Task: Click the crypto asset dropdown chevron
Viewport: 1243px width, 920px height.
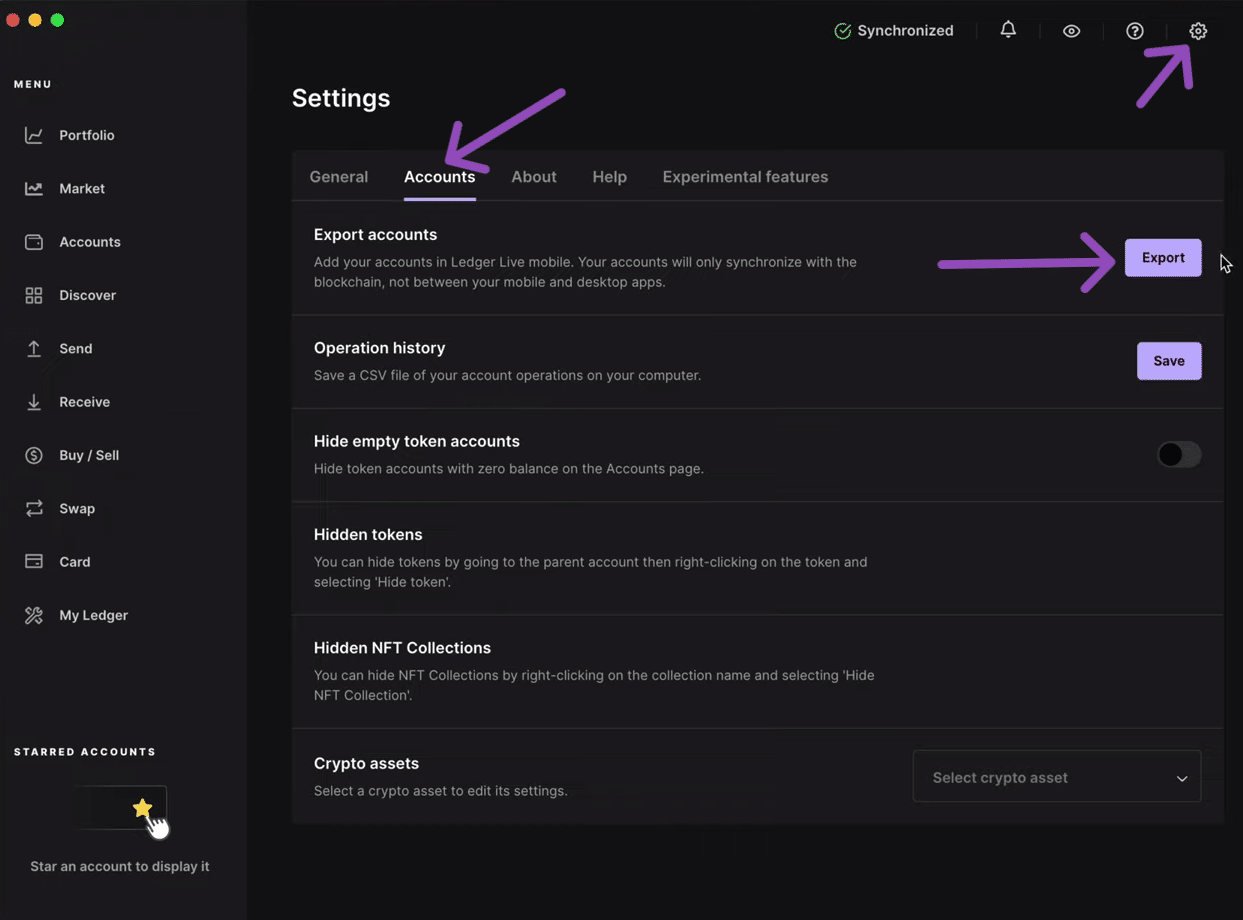Action: coord(1182,778)
